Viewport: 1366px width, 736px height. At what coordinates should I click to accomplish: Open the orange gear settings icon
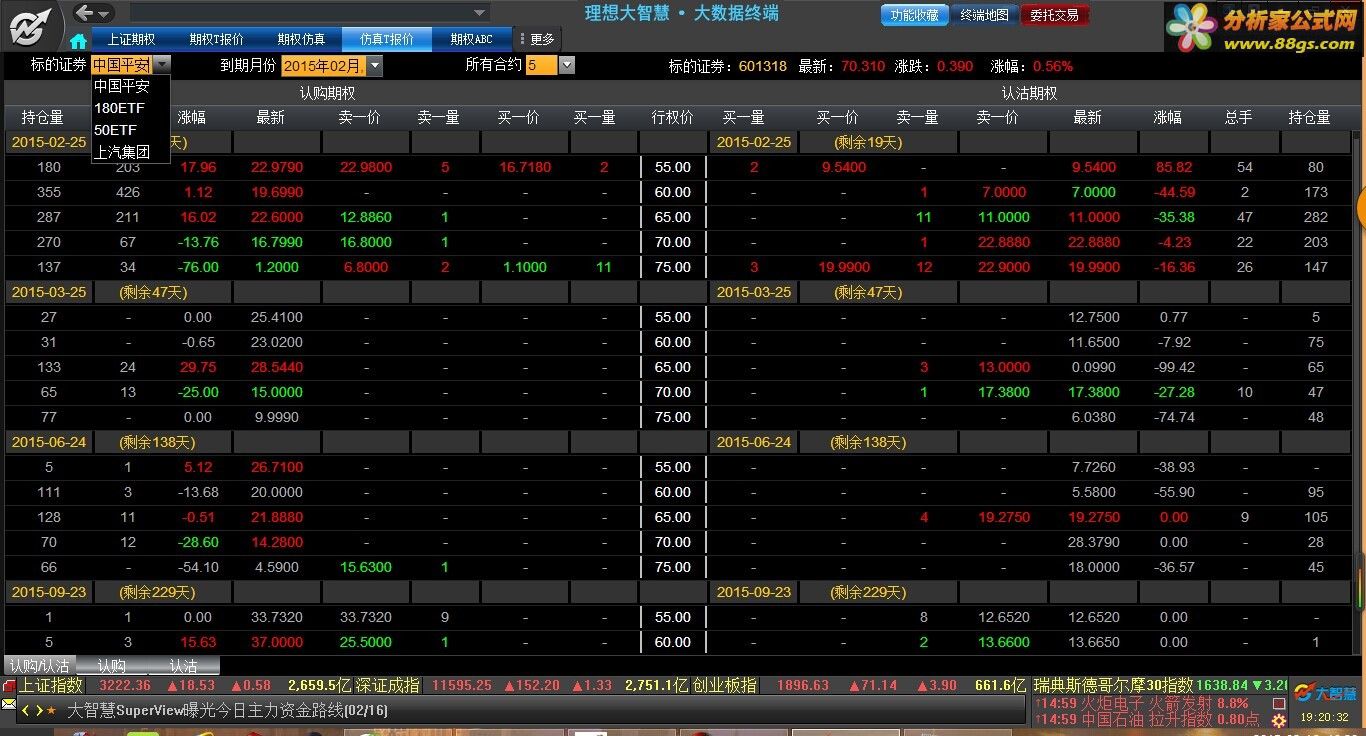pyautogui.click(x=1278, y=720)
